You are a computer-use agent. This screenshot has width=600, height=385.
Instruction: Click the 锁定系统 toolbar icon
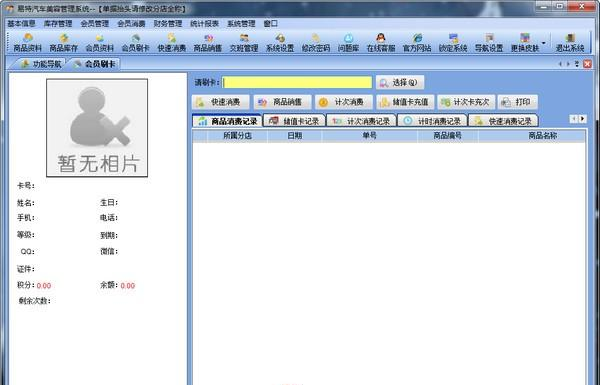(453, 42)
